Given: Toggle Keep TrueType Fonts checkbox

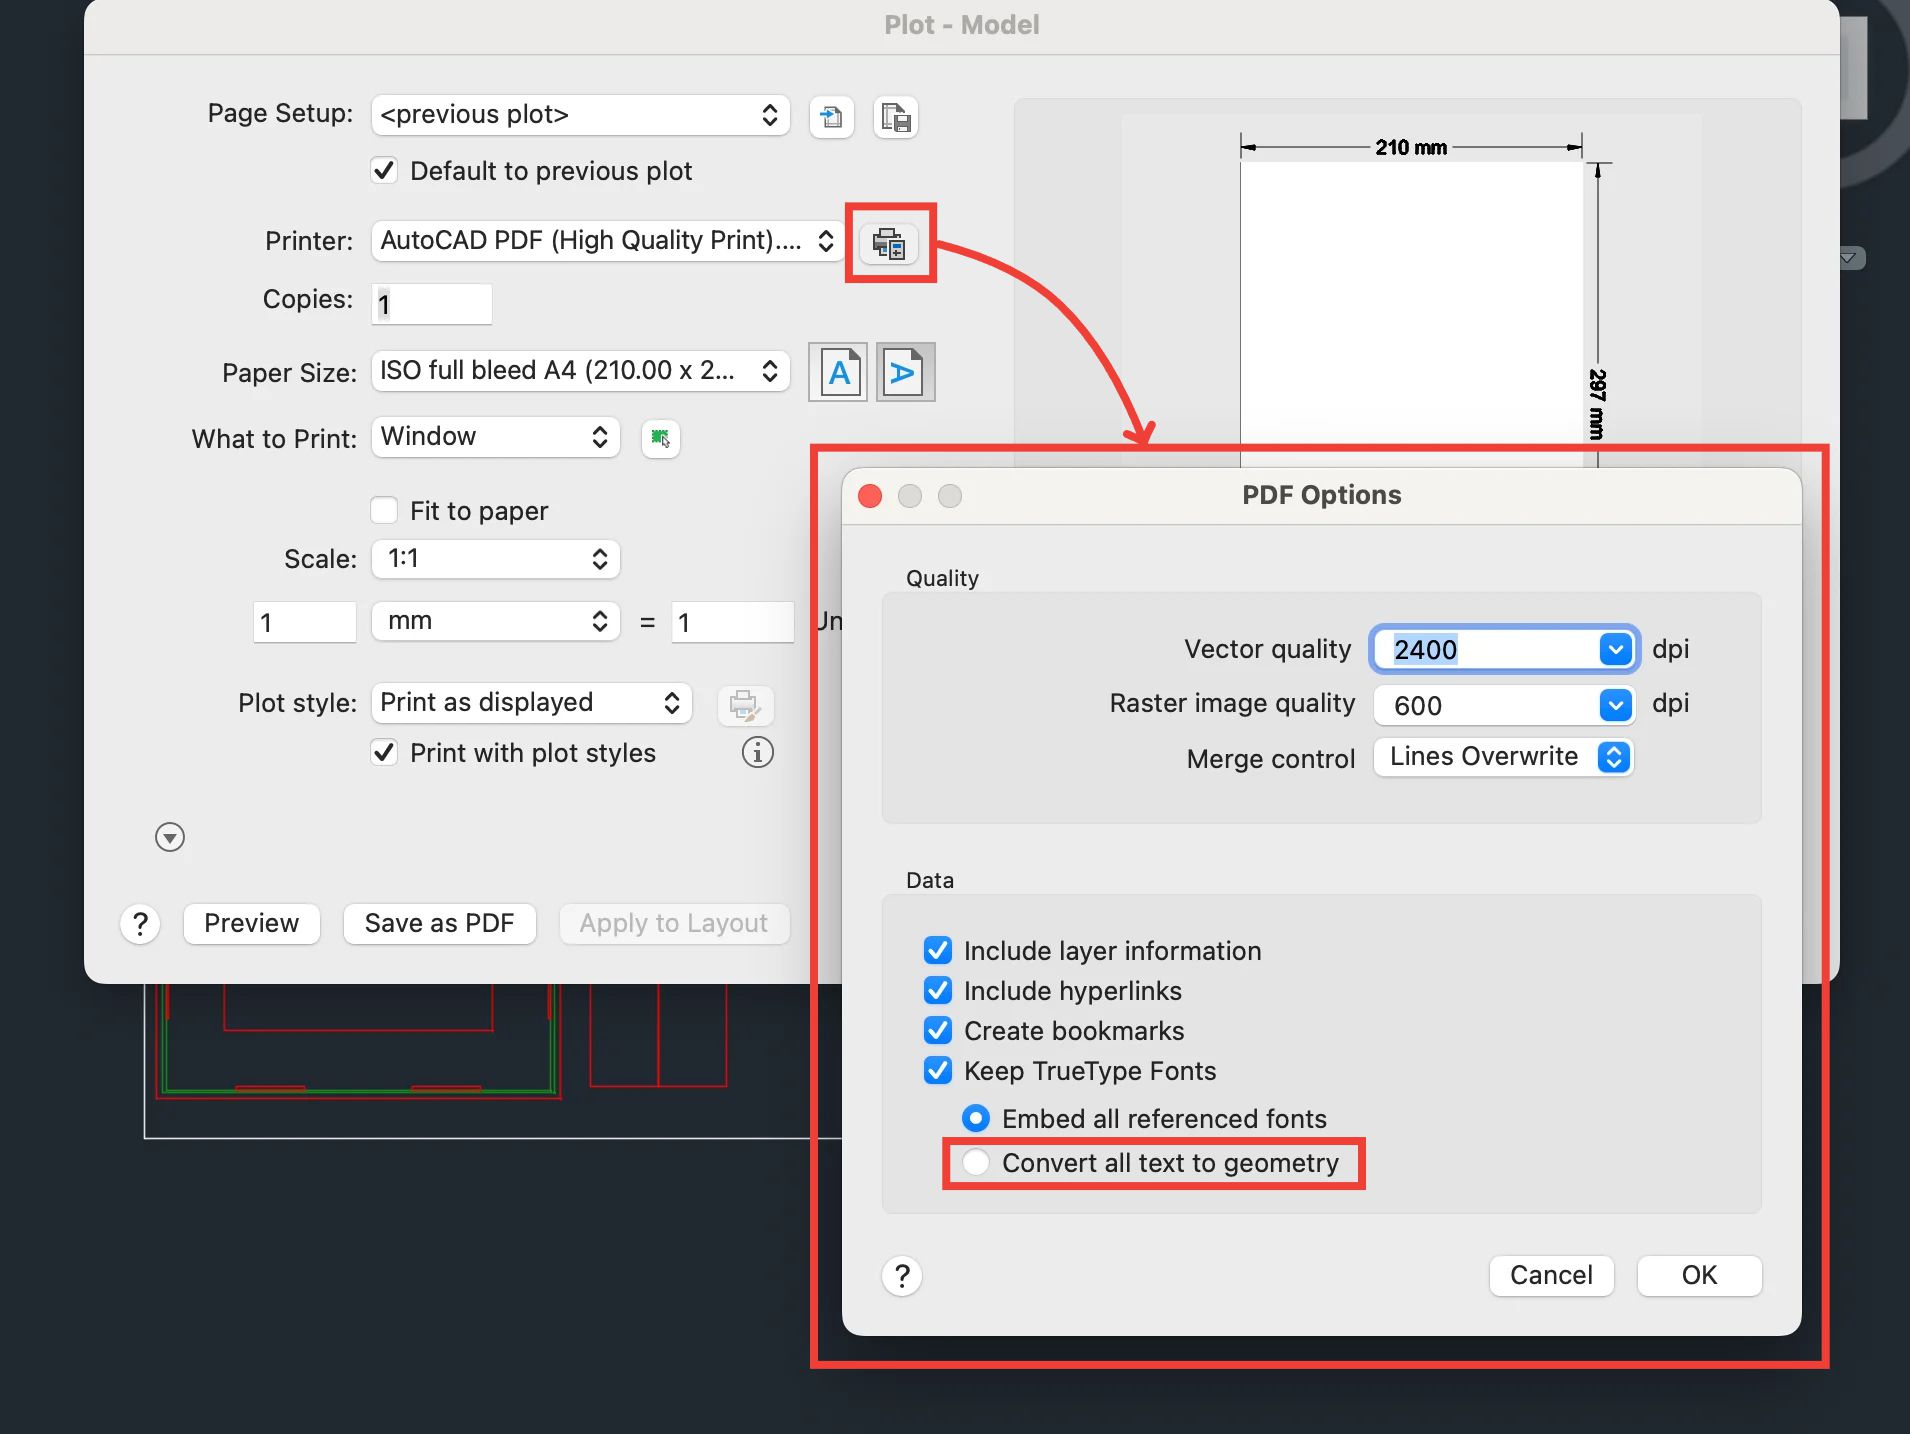Looking at the screenshot, I should tap(938, 1070).
